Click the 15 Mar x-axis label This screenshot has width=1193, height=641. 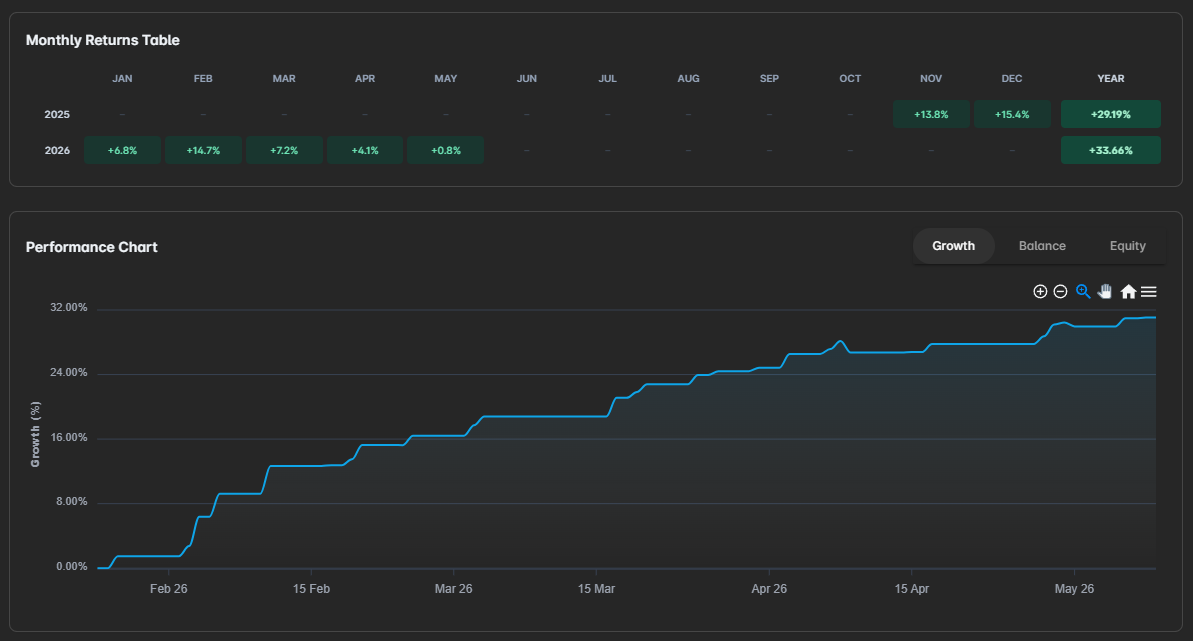tap(596, 588)
